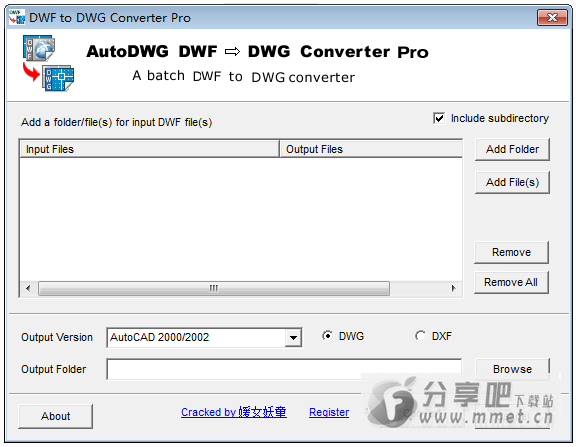Click the Add Folder button

click(x=512, y=149)
